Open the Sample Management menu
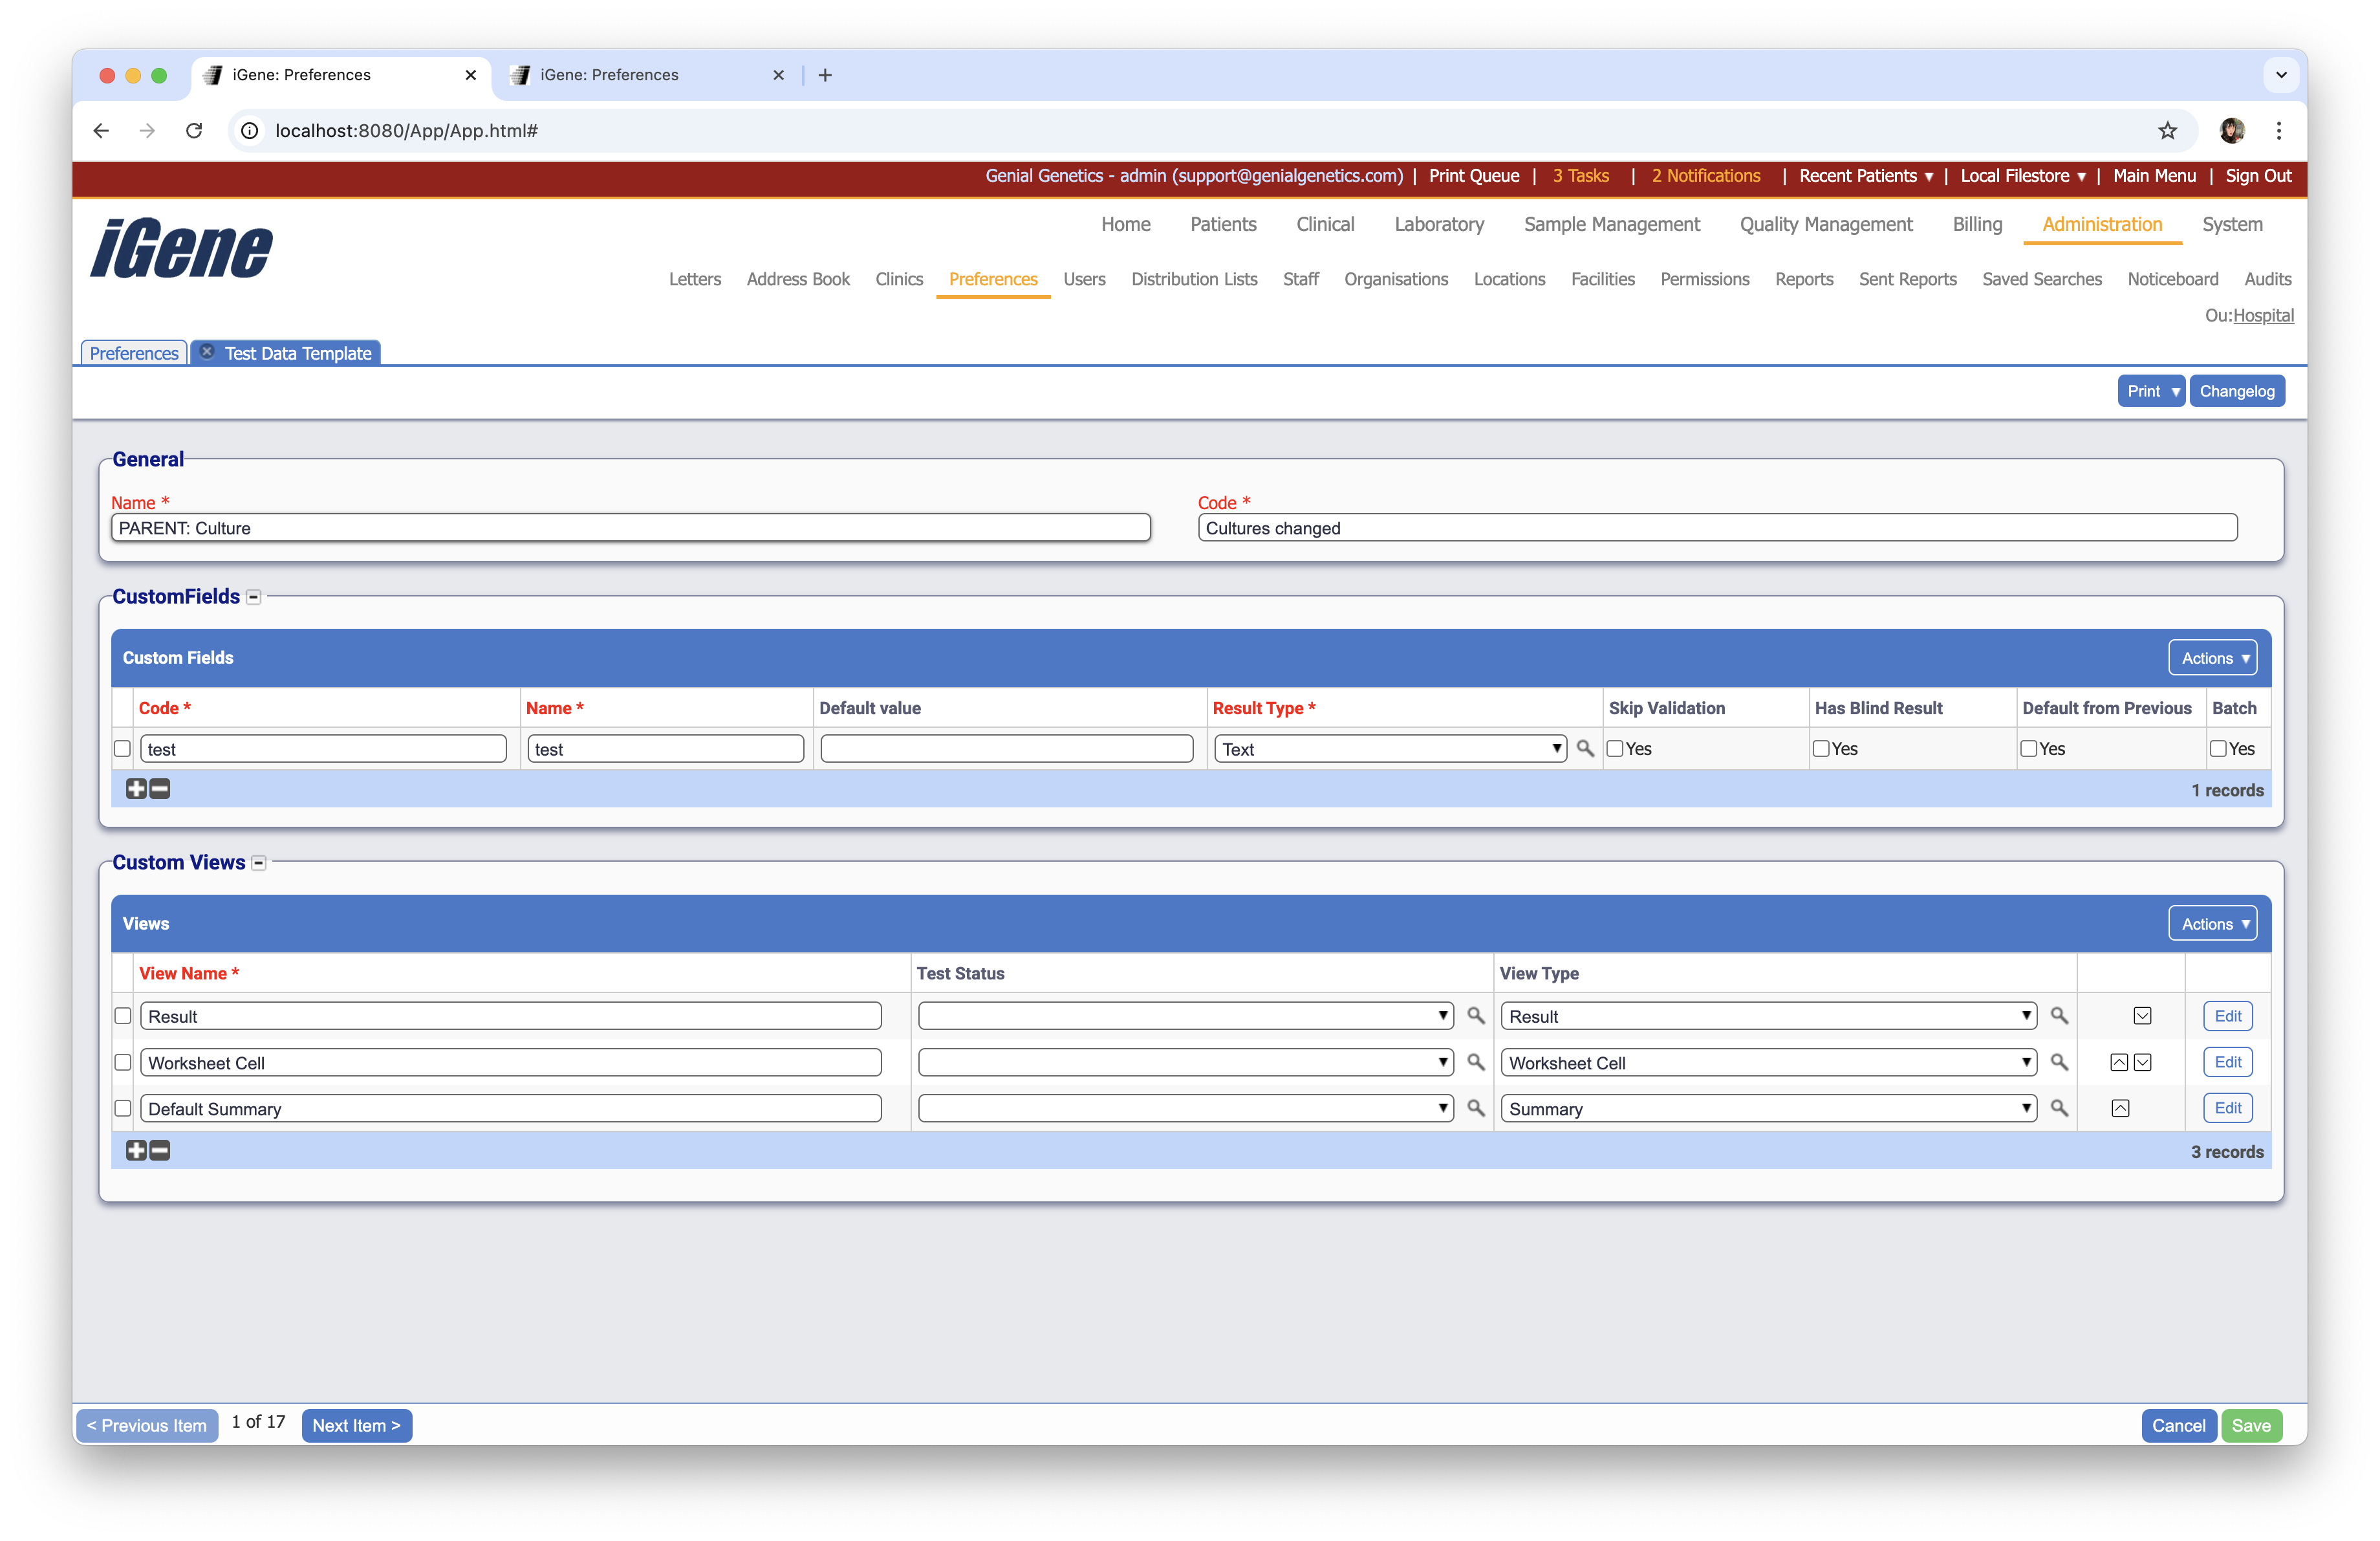Screen dimensions: 2380x1541 (1611, 225)
